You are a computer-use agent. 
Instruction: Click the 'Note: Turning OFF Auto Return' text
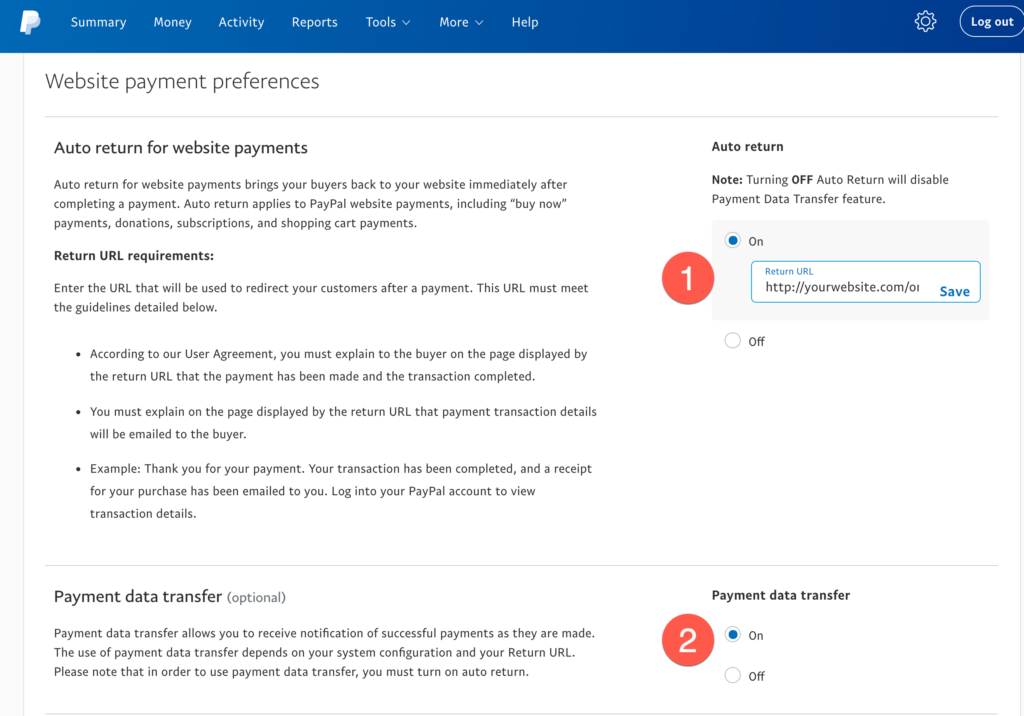(x=830, y=189)
